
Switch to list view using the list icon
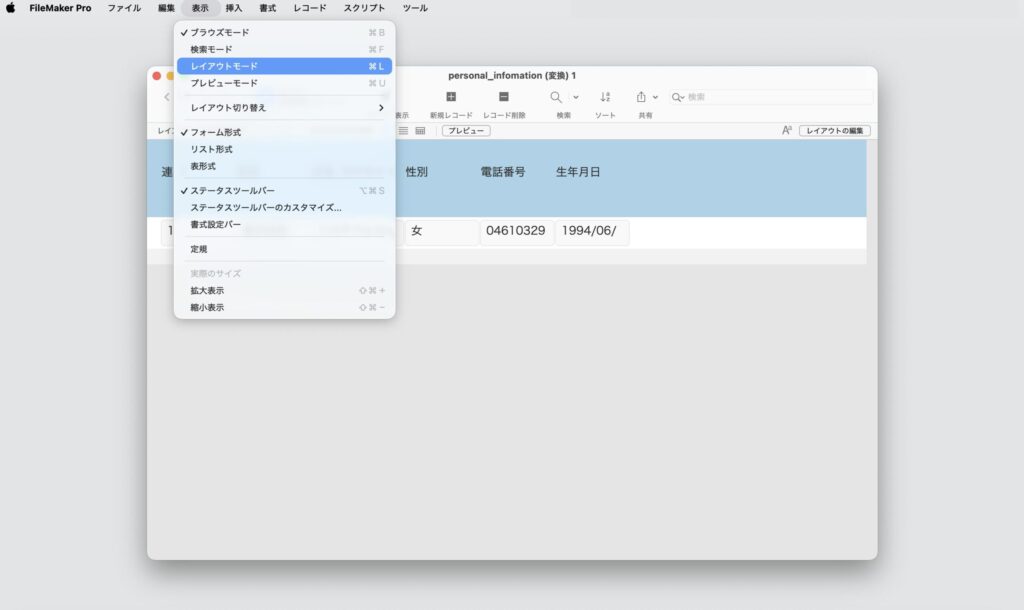coord(402,131)
